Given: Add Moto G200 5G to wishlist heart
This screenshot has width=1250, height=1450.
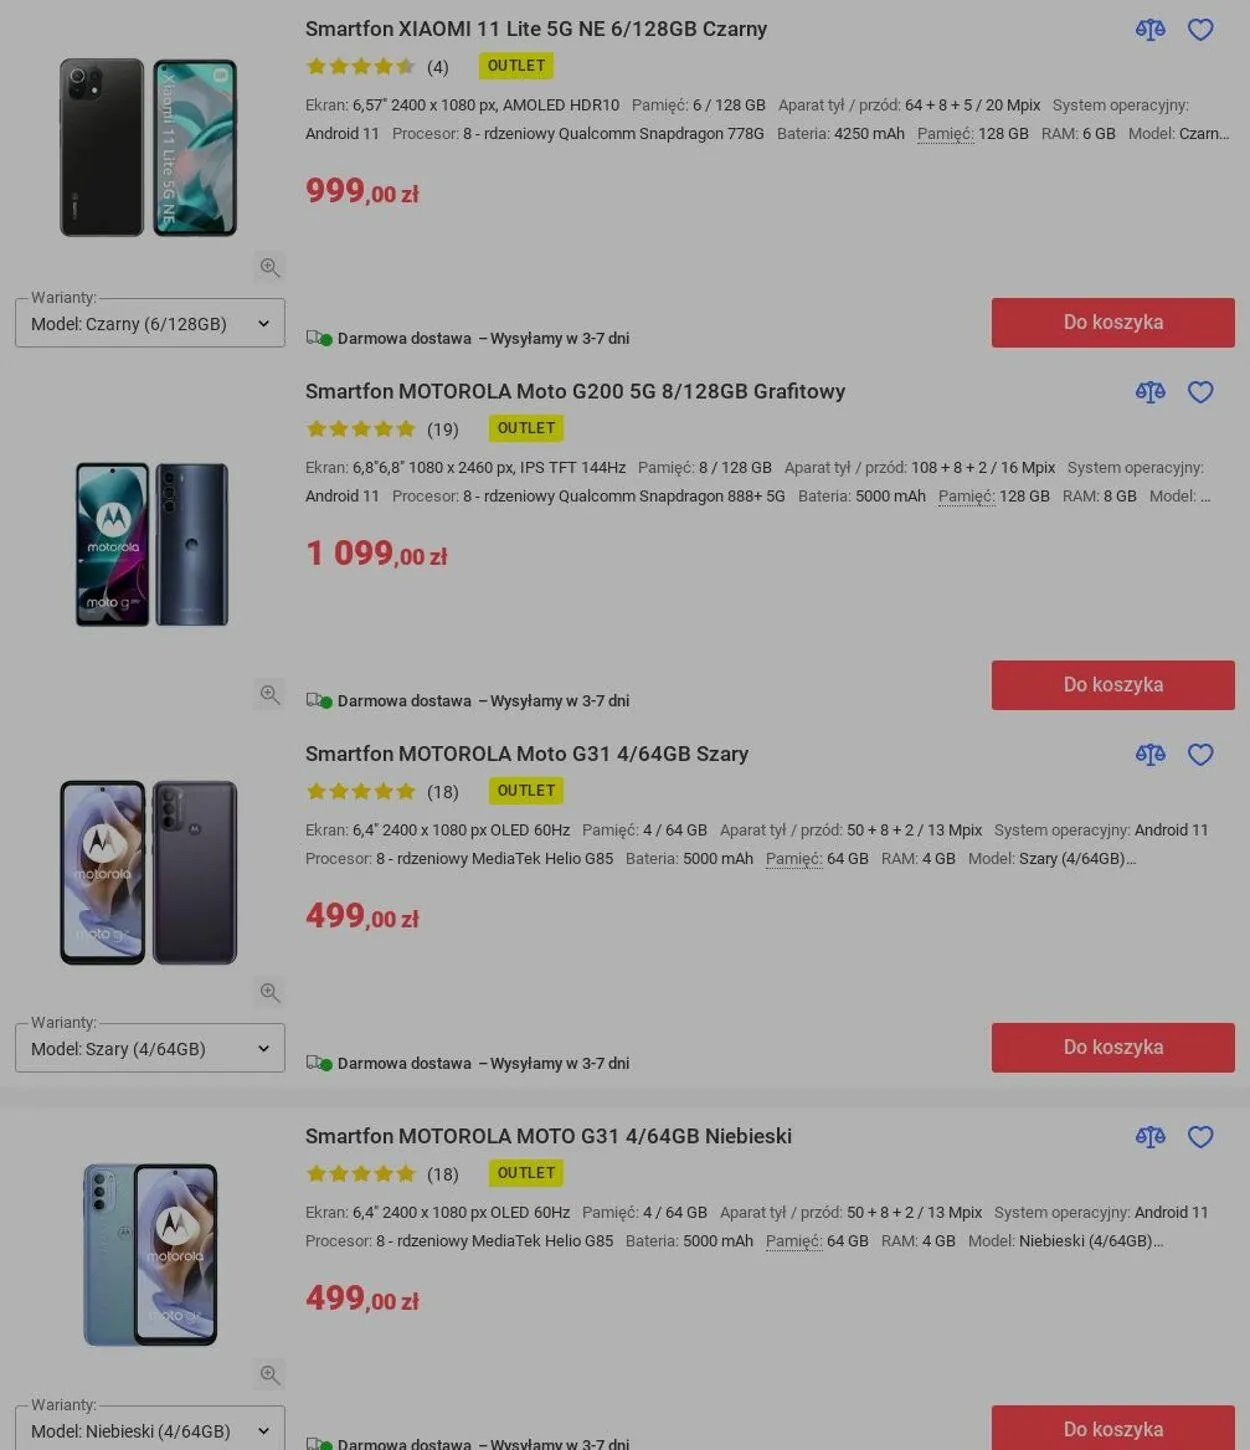Looking at the screenshot, I should [1200, 392].
